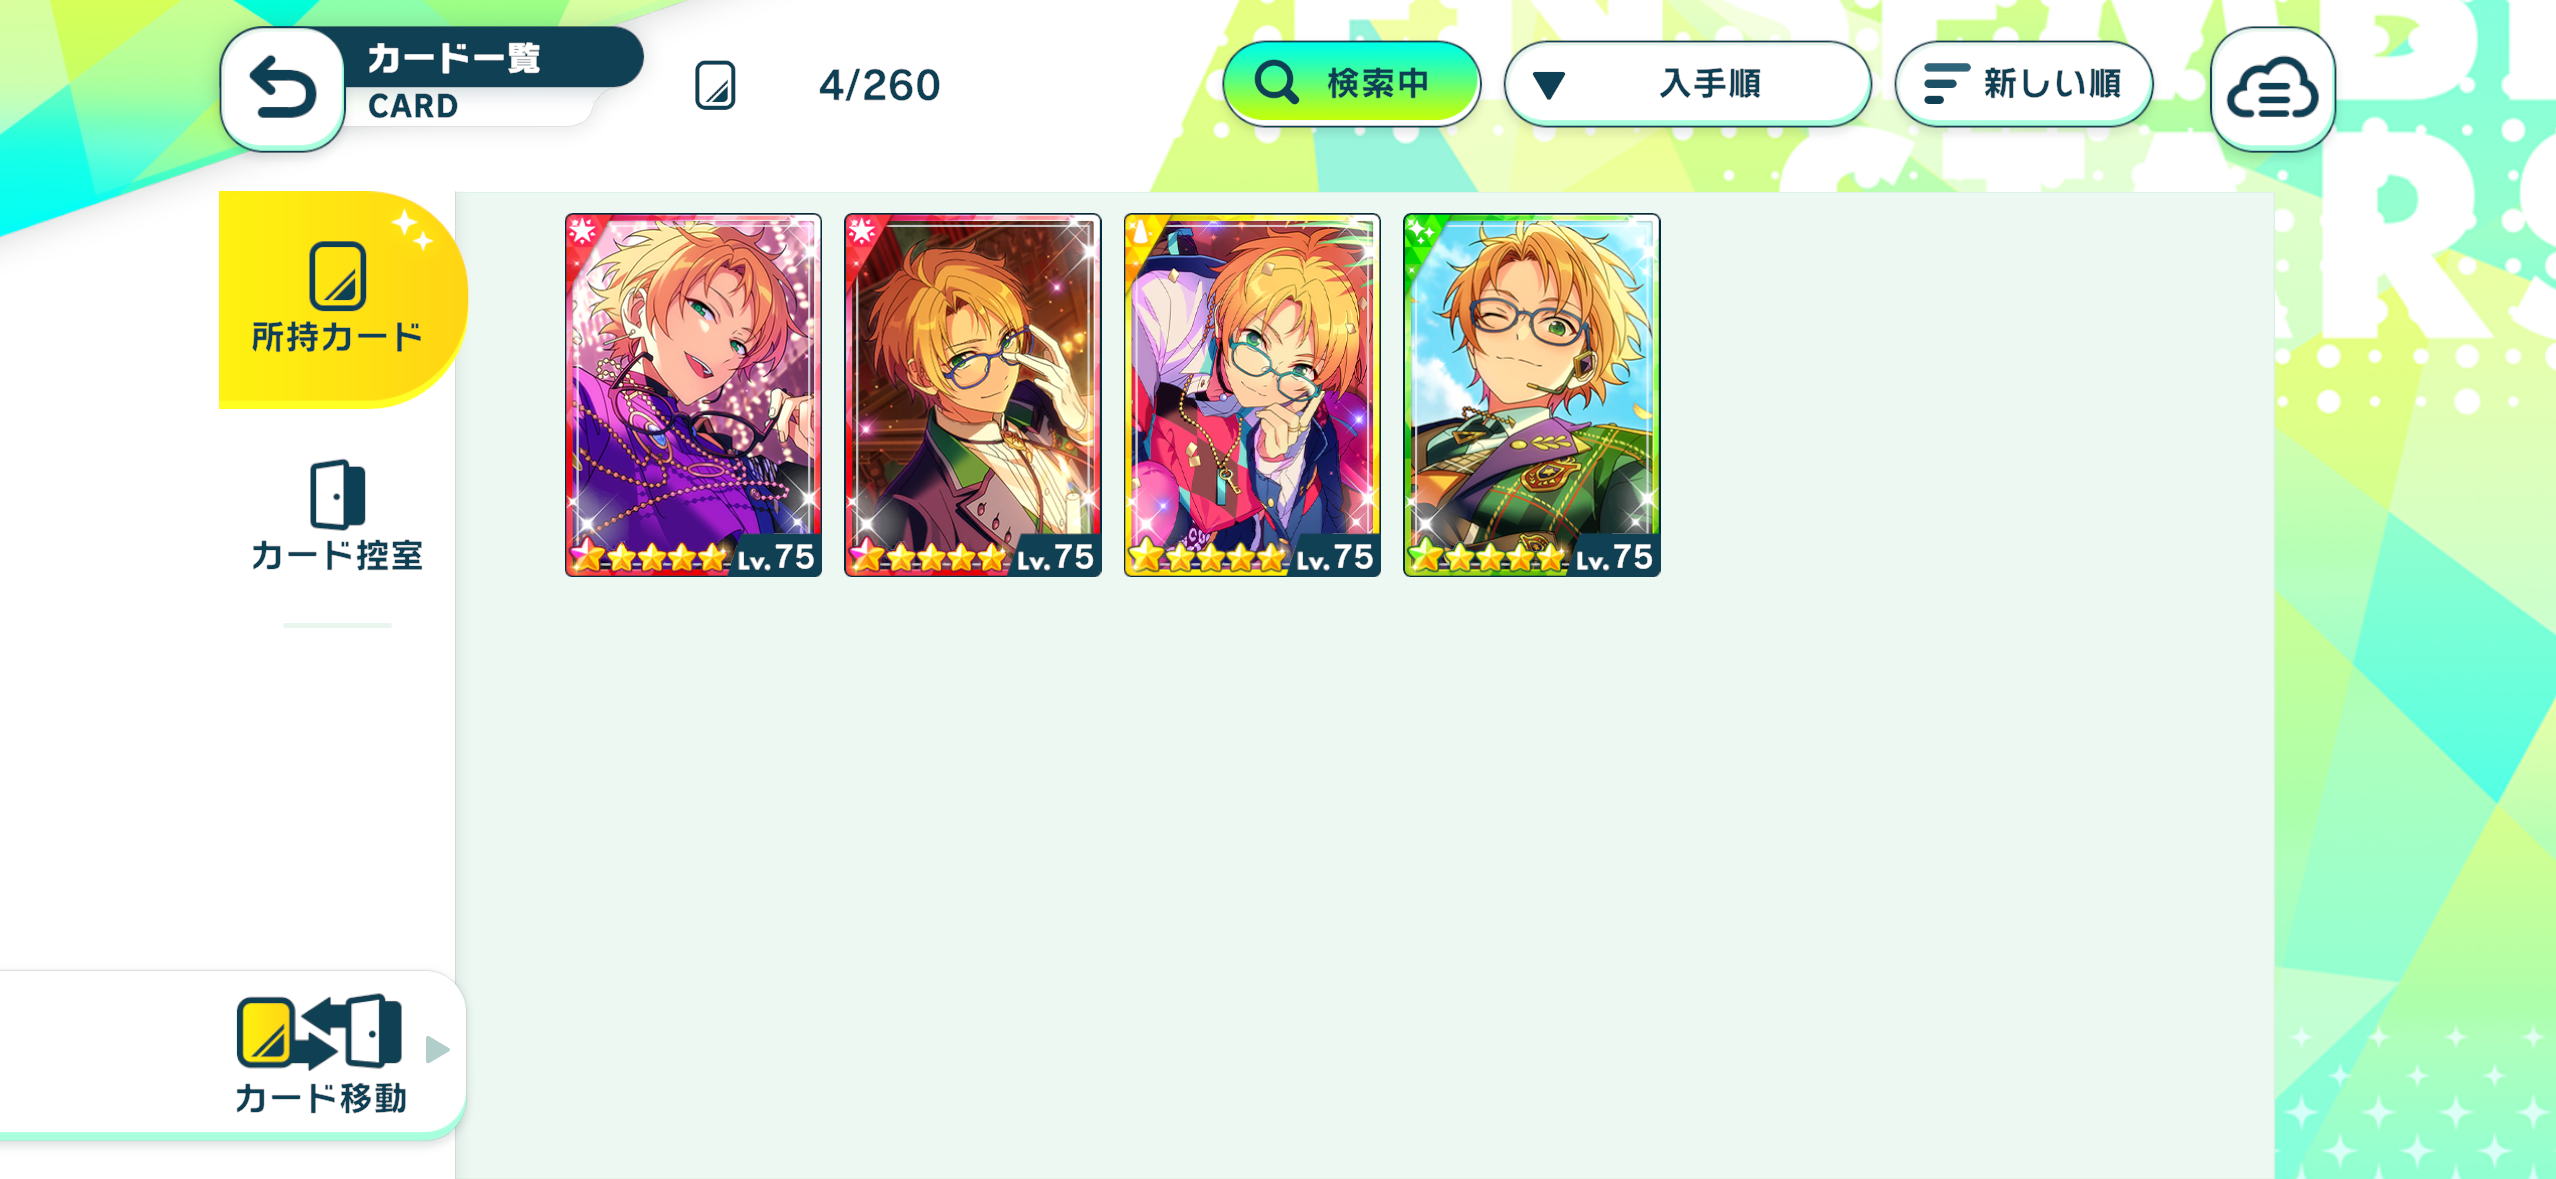Click the カード移動 swap icon

point(319,1032)
